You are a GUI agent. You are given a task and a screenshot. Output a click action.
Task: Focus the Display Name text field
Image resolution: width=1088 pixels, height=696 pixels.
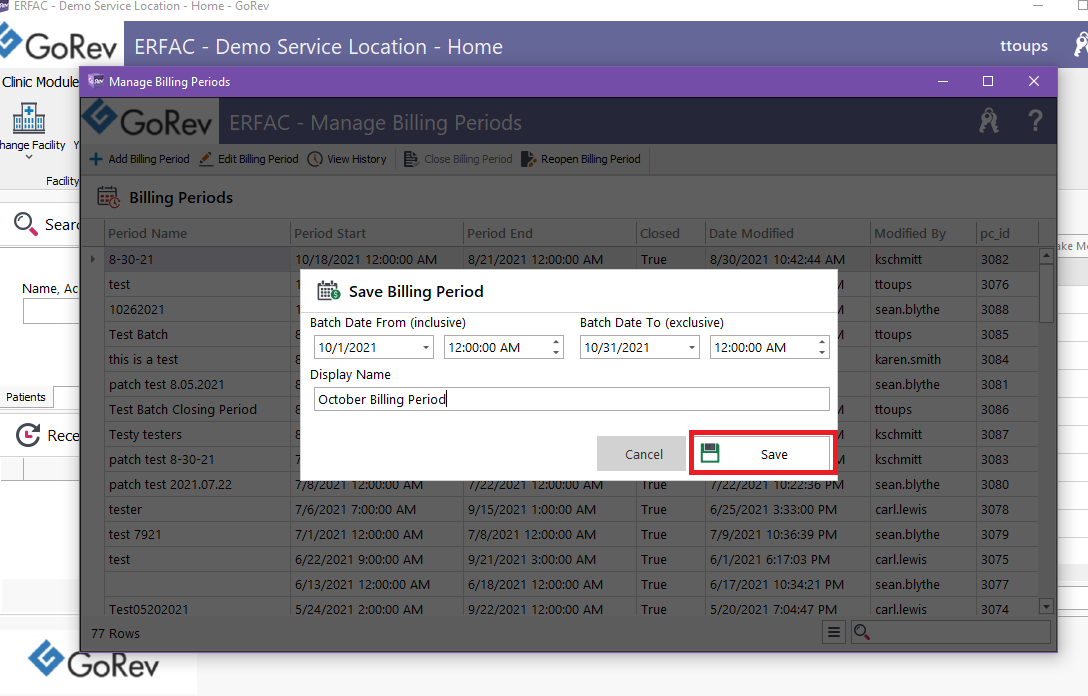(572, 399)
